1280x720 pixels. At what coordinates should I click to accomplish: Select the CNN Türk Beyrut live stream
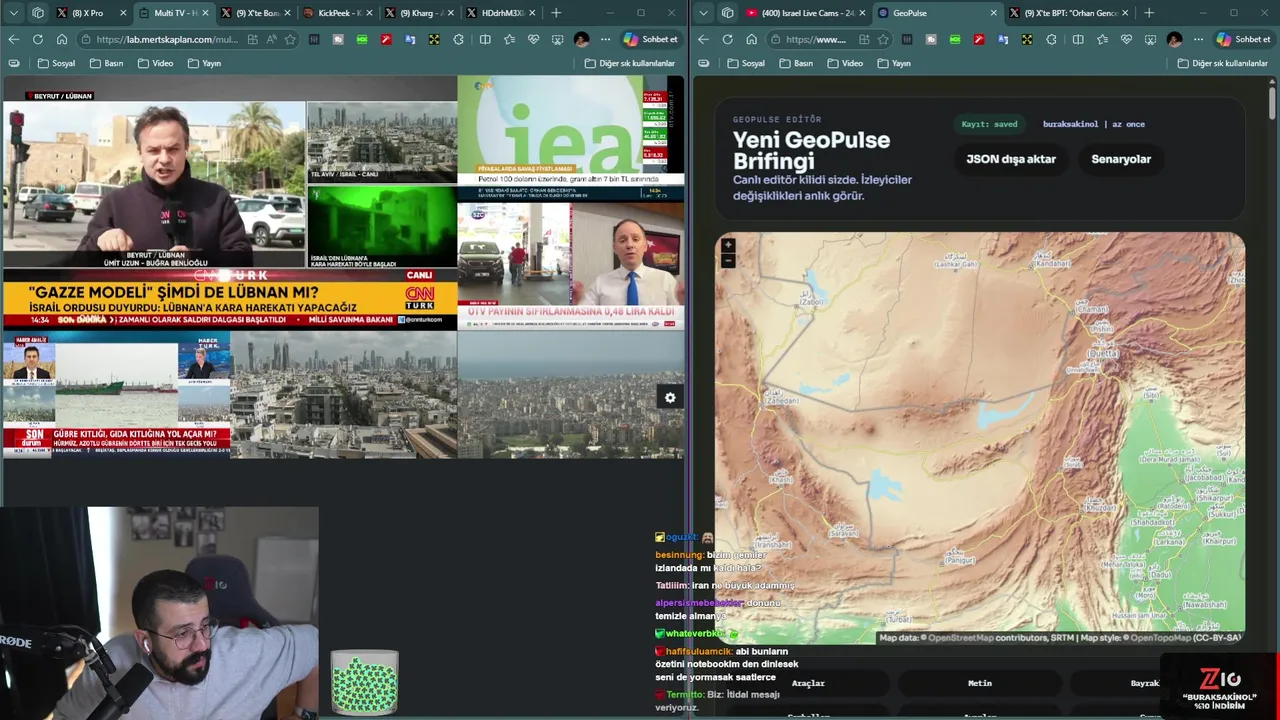tap(153, 185)
